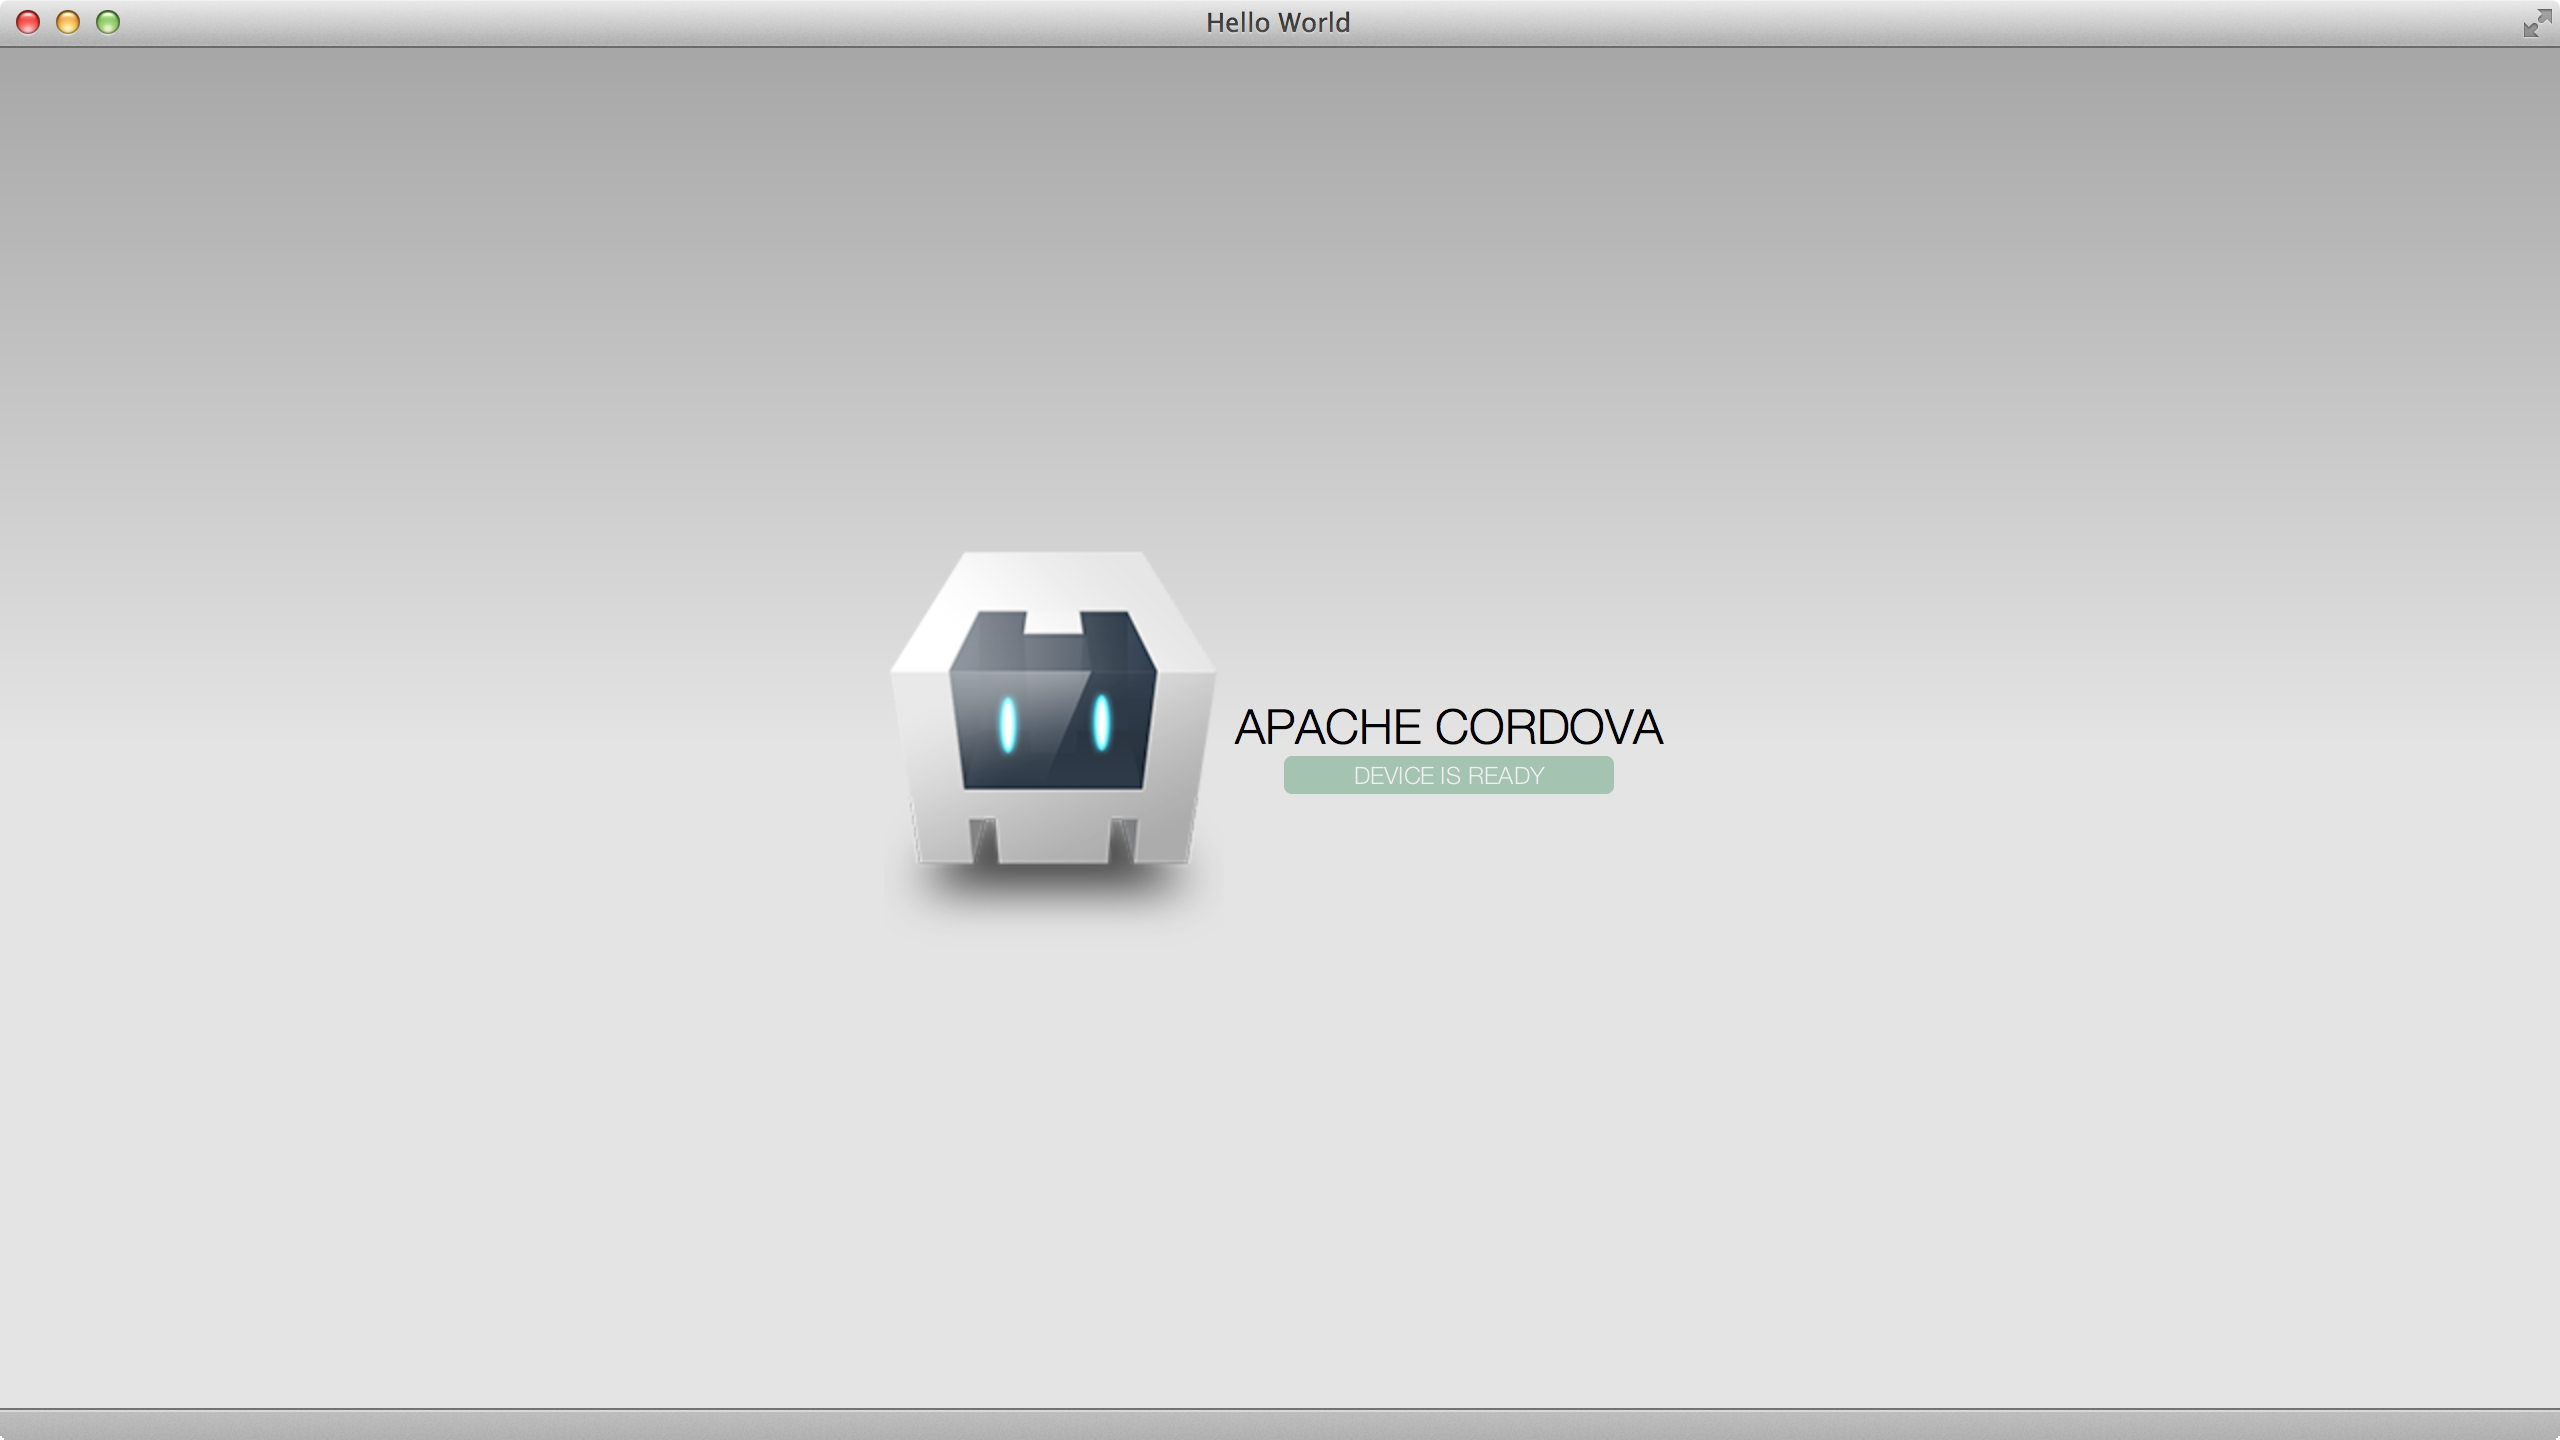The width and height of the screenshot is (2560, 1440).
Task: Click the word APACHE in the heading
Action: 1327,727
